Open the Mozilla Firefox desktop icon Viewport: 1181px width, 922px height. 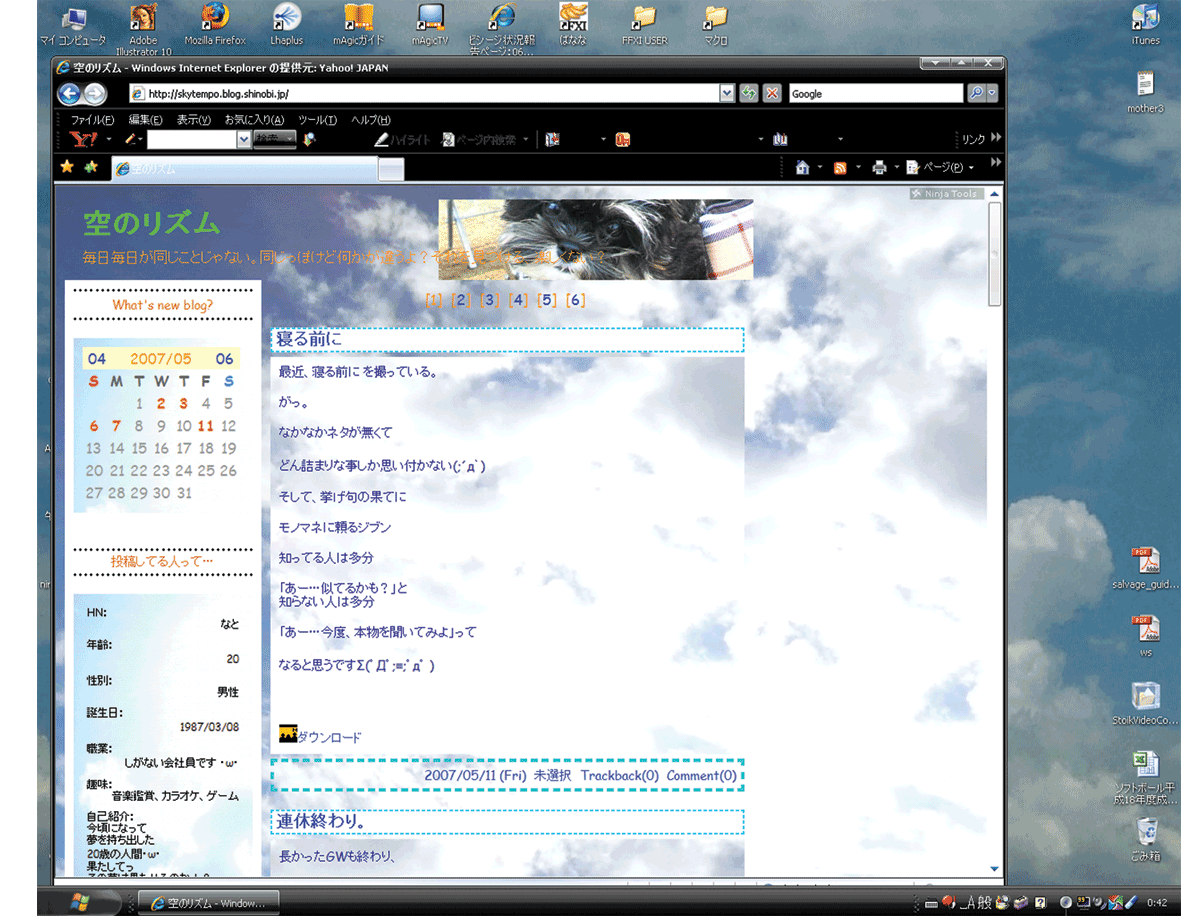[215, 24]
